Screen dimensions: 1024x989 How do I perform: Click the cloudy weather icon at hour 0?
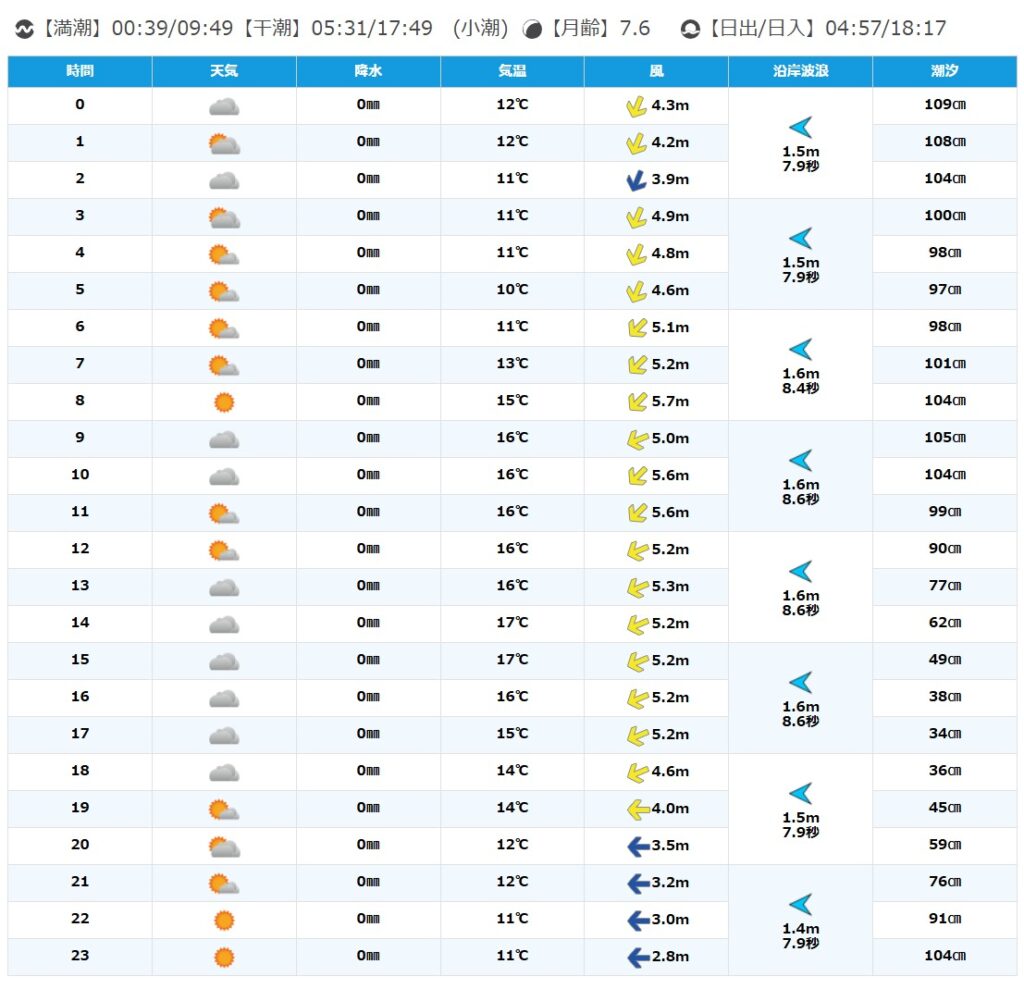(x=224, y=107)
